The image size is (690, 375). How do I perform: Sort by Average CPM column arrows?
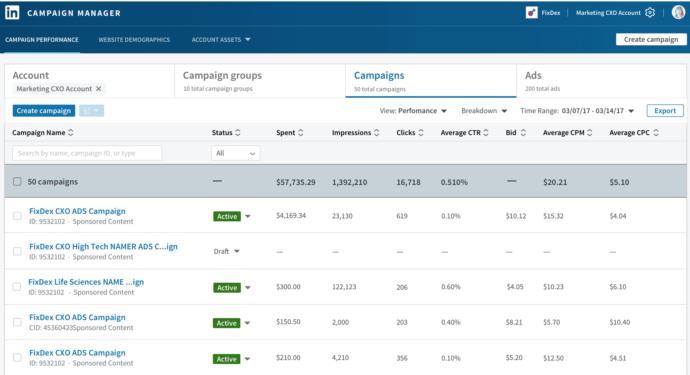coord(590,132)
